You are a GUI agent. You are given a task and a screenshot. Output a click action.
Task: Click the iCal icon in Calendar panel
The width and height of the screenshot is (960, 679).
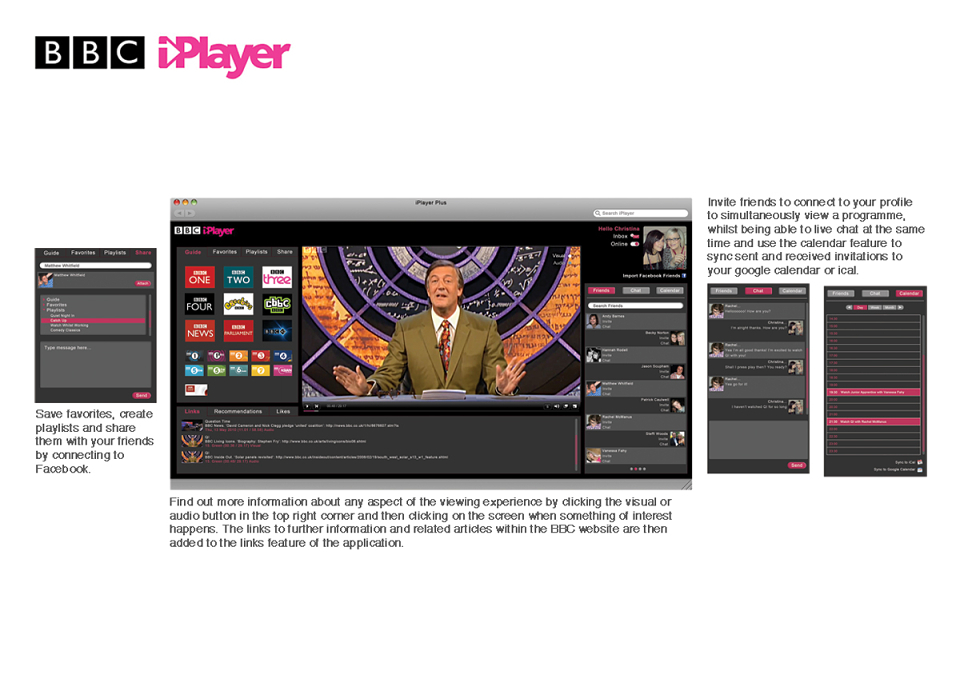(920, 462)
